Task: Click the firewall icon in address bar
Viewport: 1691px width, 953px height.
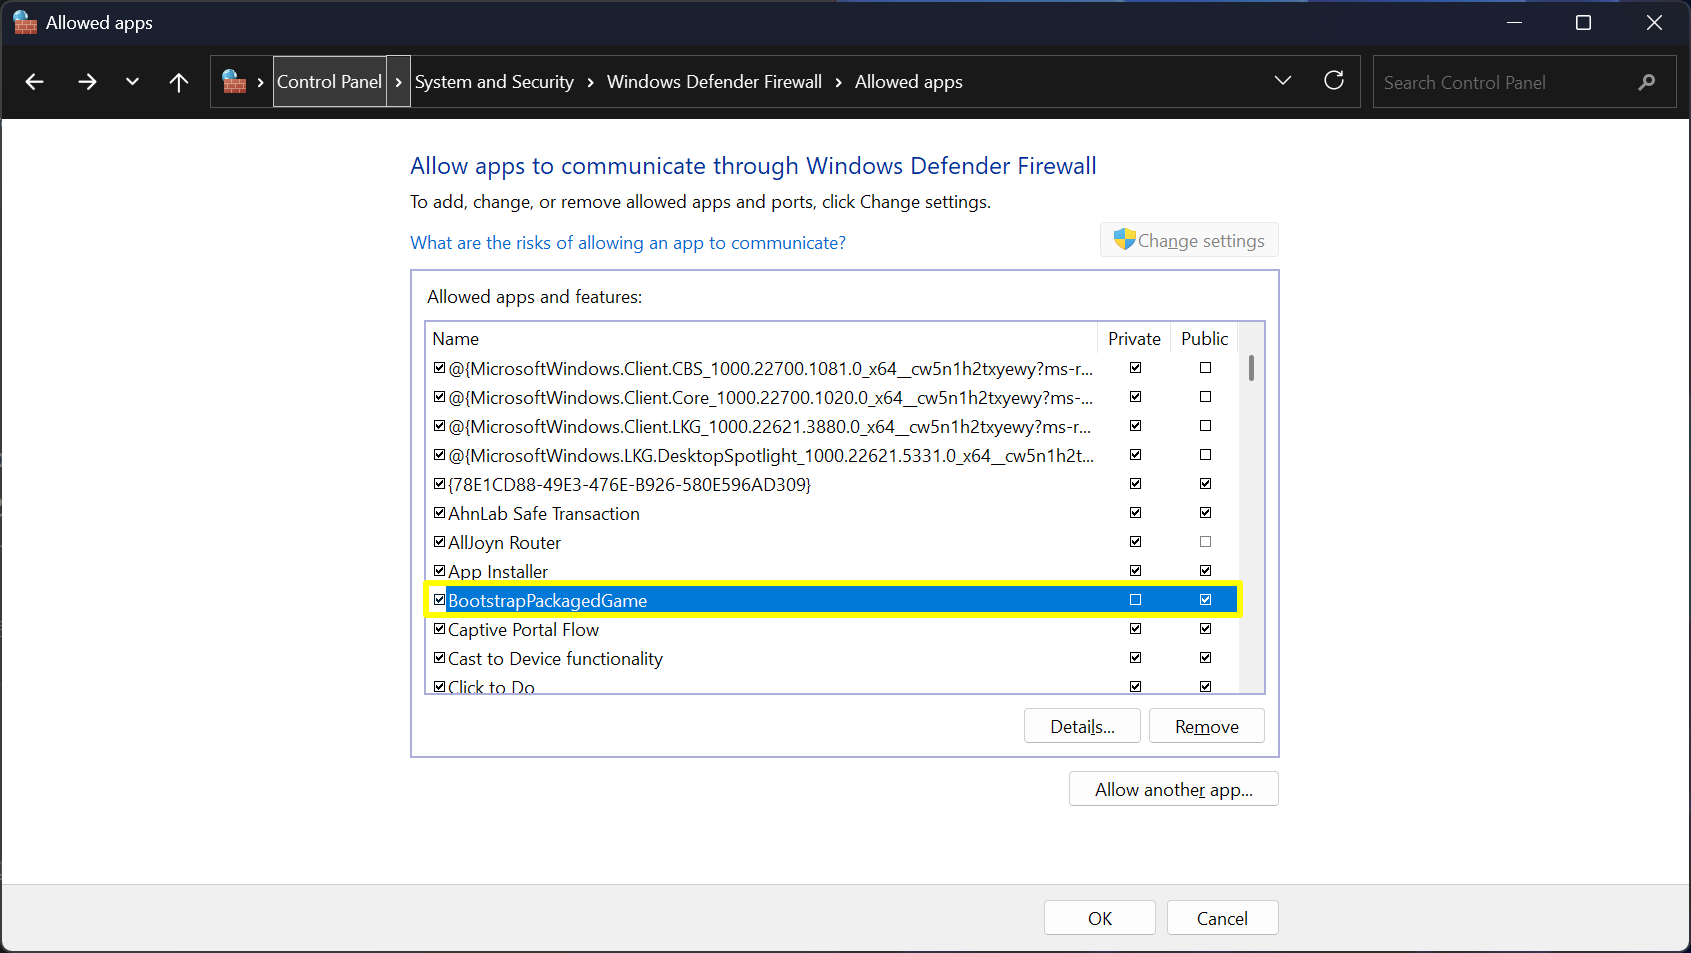Action: 234,82
